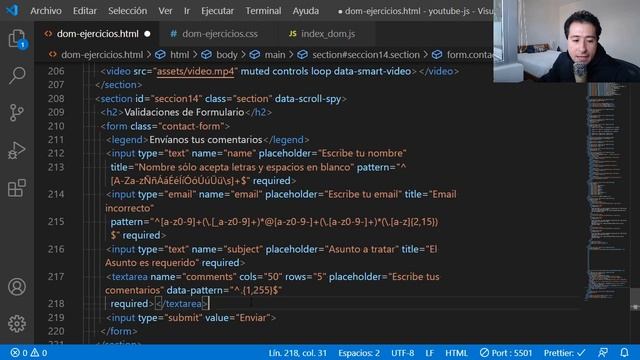Click the closing </textarea> tag
This screenshot has width=640, height=360.
(x=182, y=304)
